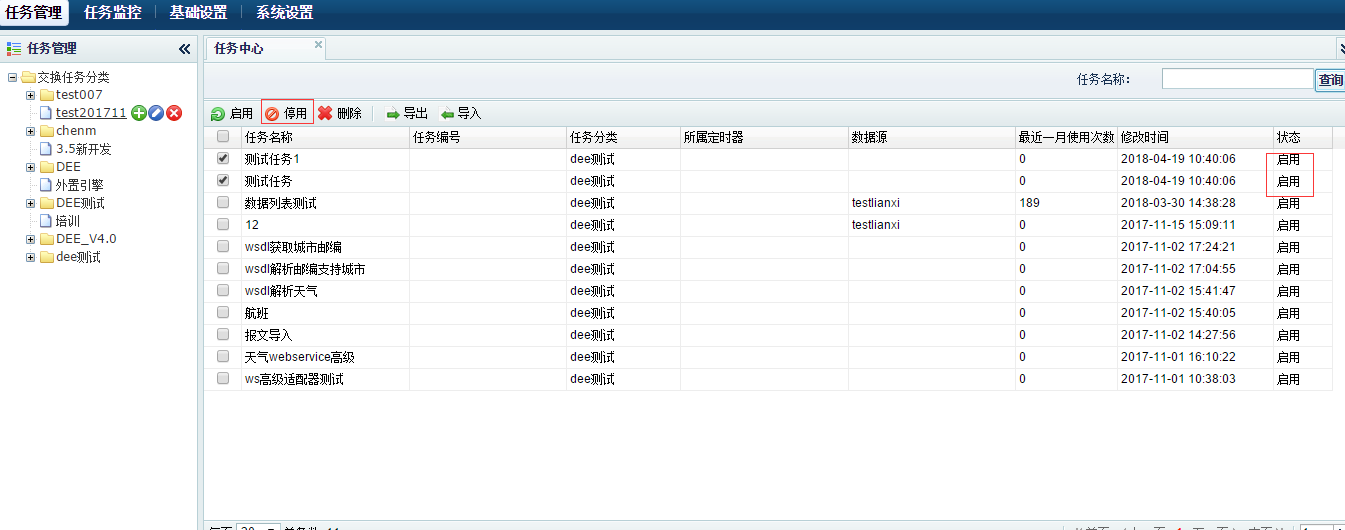Expand the lowercase dee测试 folder node
1345x530 pixels.
coord(30,257)
